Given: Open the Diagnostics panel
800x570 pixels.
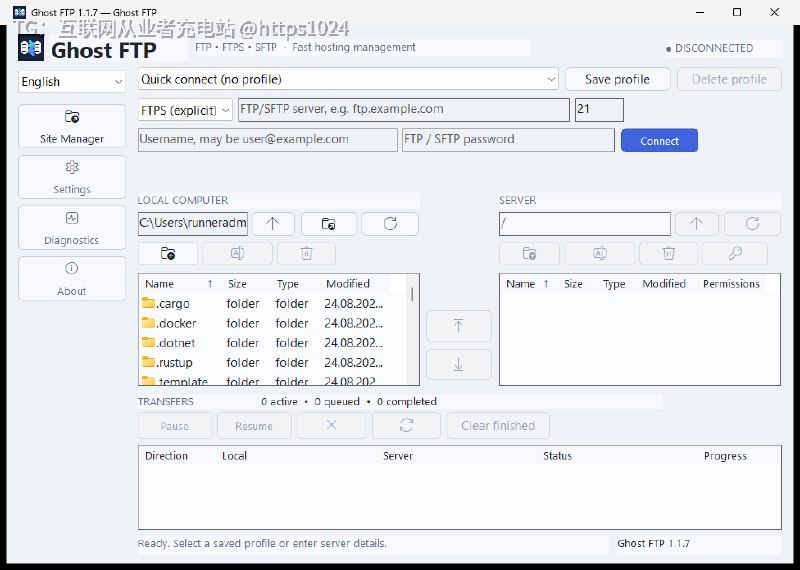Looking at the screenshot, I should (72, 228).
